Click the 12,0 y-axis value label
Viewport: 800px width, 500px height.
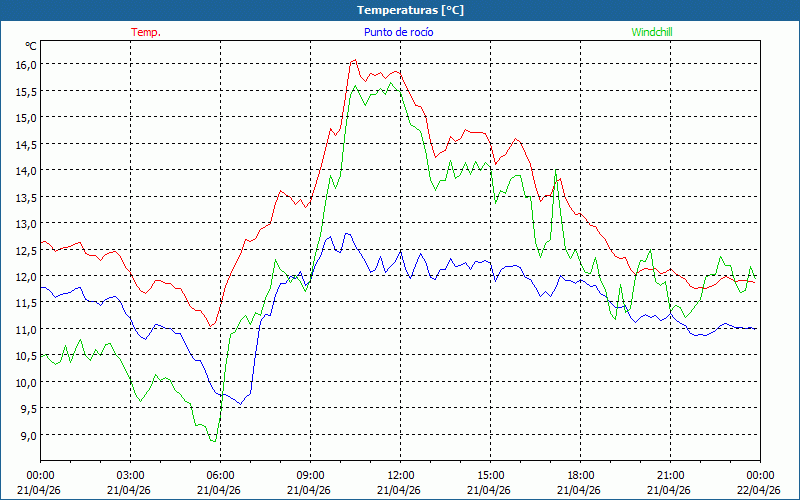pos(26,276)
